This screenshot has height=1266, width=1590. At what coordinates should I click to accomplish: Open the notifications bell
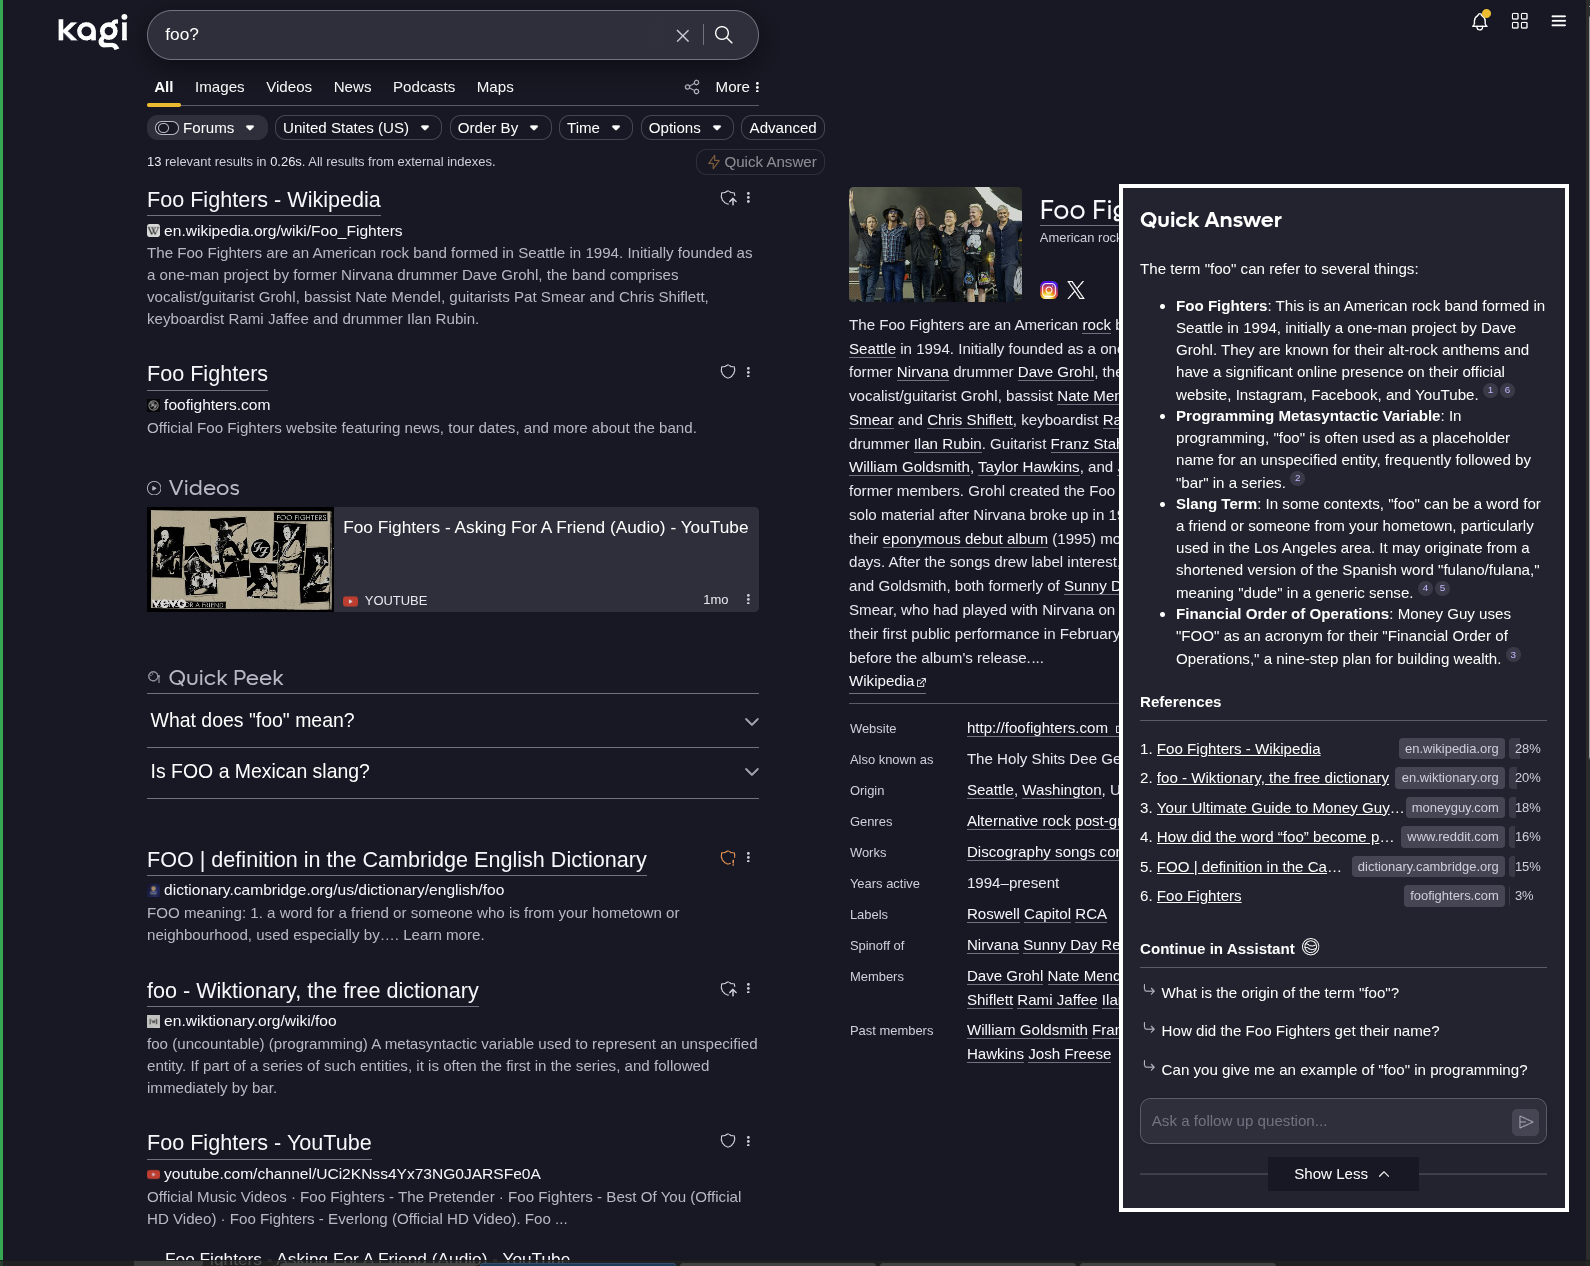tap(1479, 21)
